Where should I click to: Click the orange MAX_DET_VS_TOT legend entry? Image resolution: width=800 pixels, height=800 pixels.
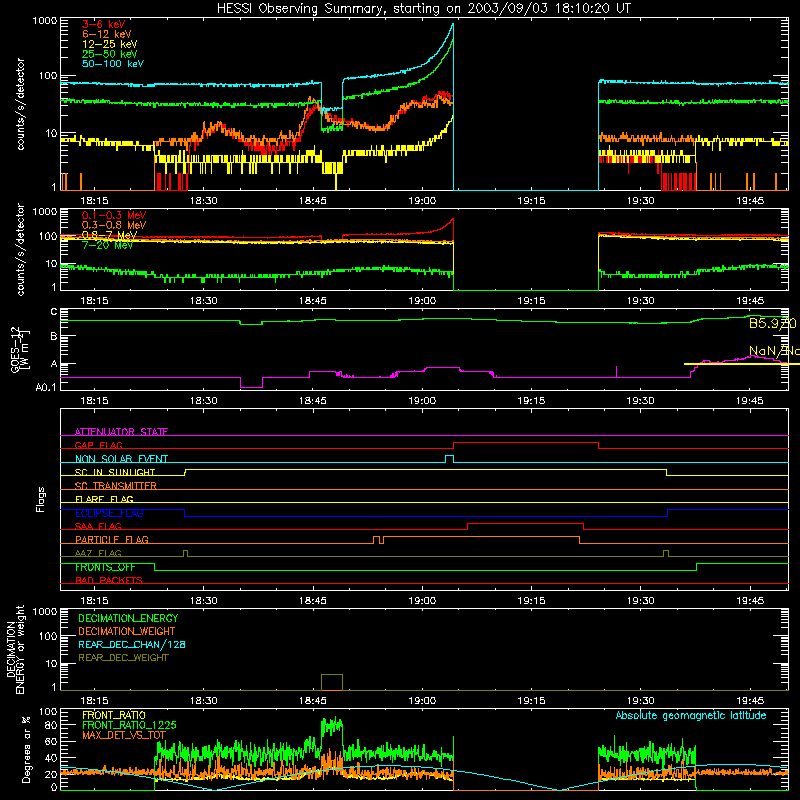[x=124, y=735]
